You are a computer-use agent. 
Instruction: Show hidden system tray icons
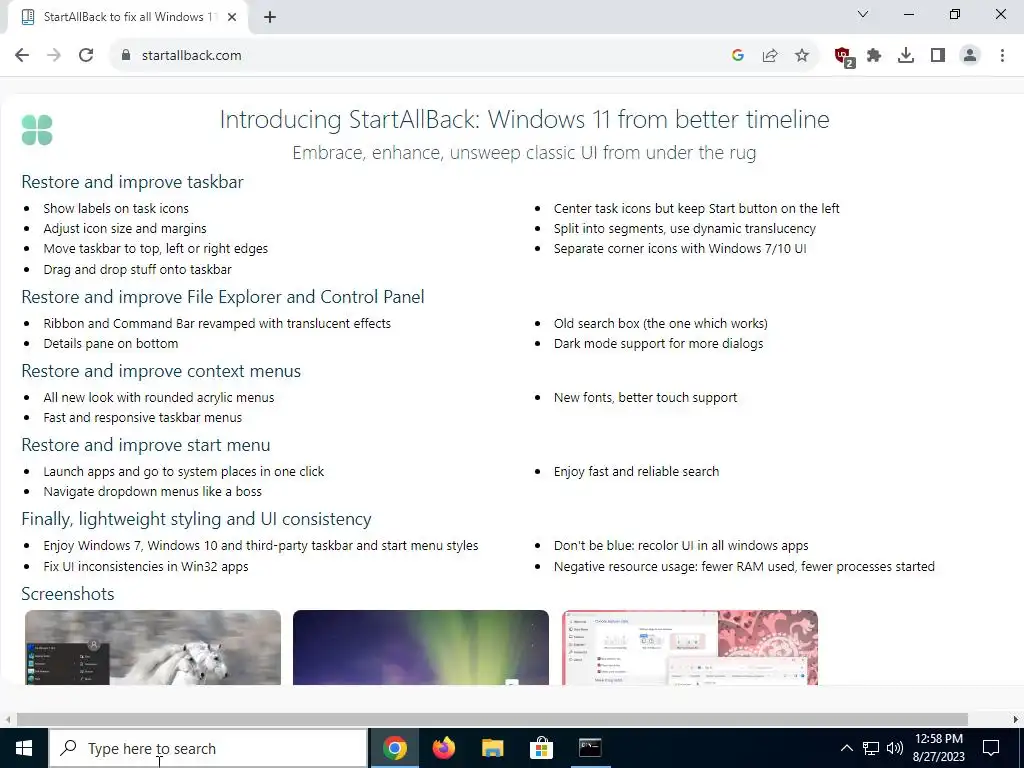[x=846, y=748]
